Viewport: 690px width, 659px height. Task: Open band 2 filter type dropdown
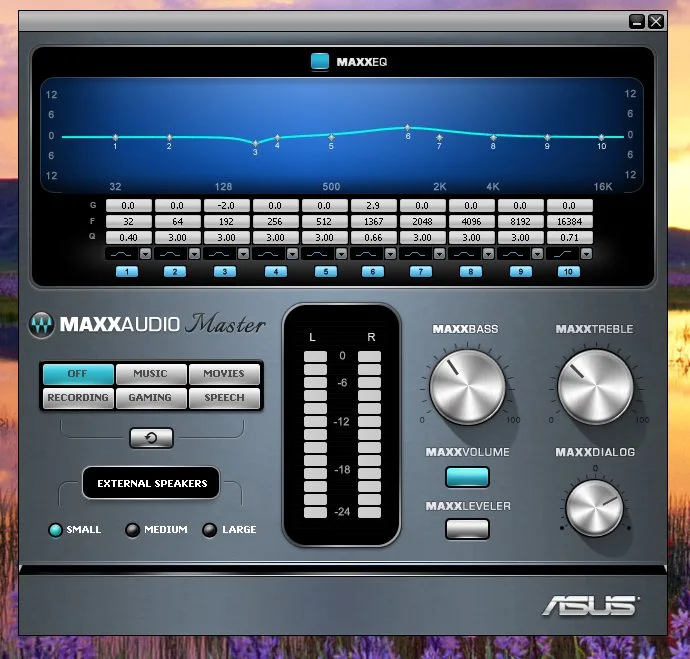194,253
